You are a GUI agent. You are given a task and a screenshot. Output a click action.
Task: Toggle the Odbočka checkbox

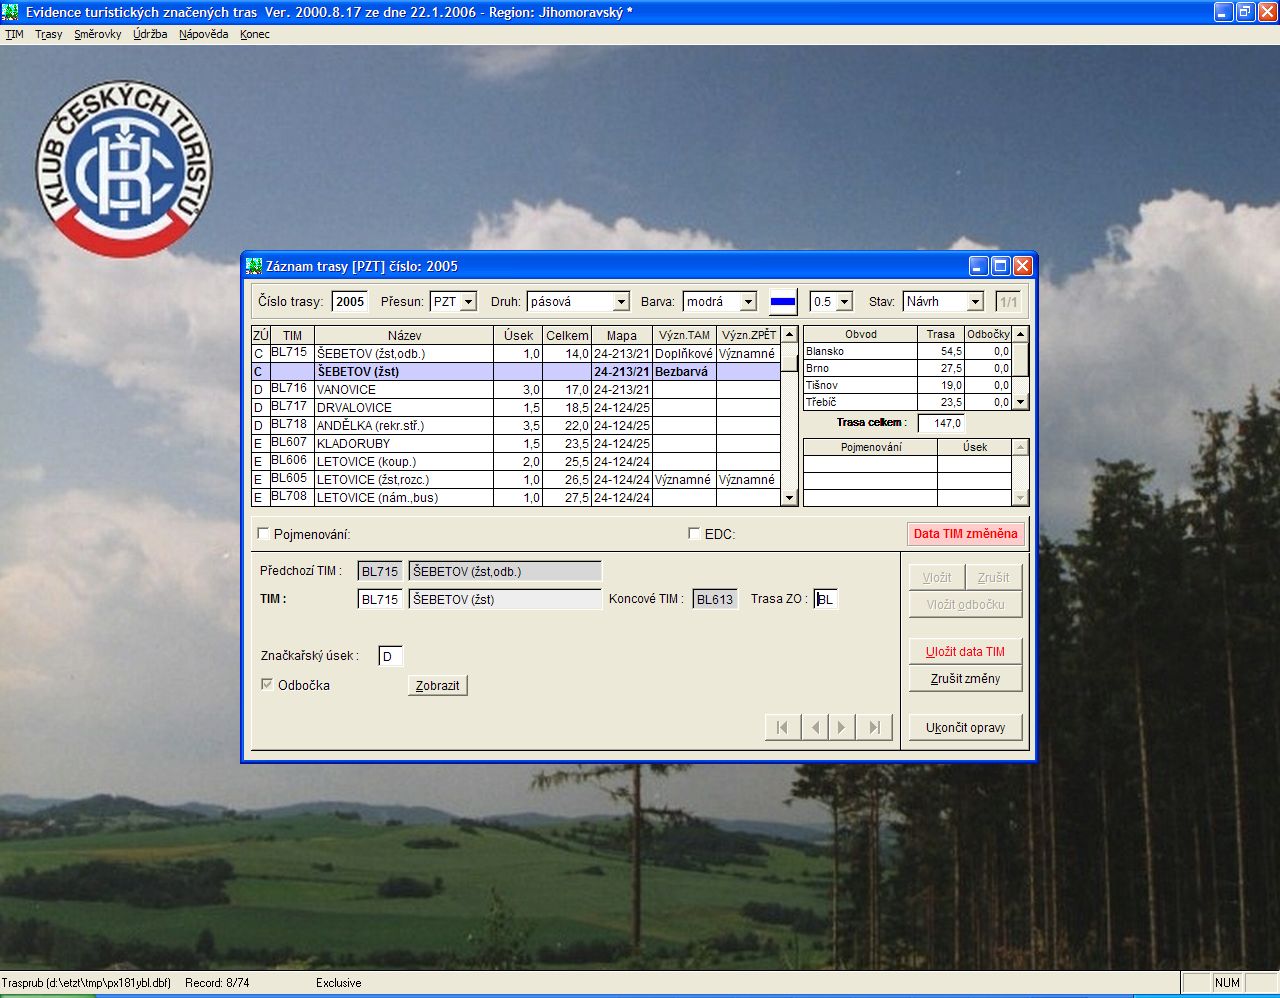pos(267,685)
